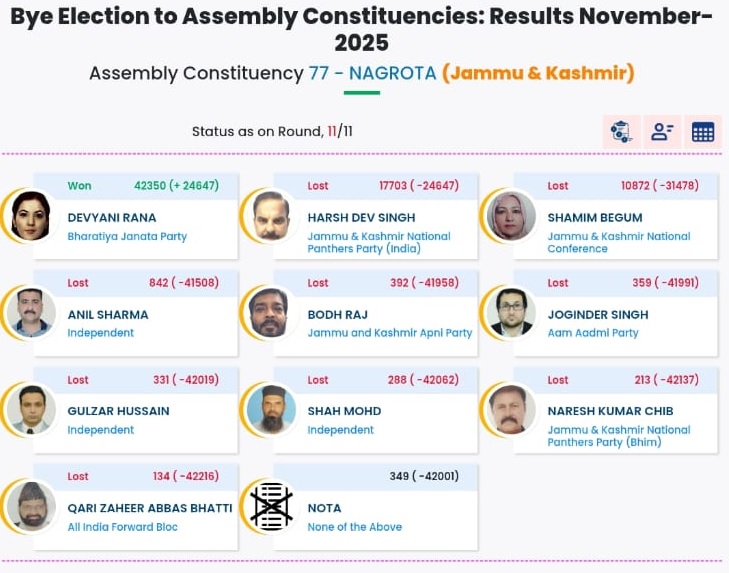The height and width of the screenshot is (573, 729).
Task: Select Shamim Begum's profile photo
Action: click(511, 215)
